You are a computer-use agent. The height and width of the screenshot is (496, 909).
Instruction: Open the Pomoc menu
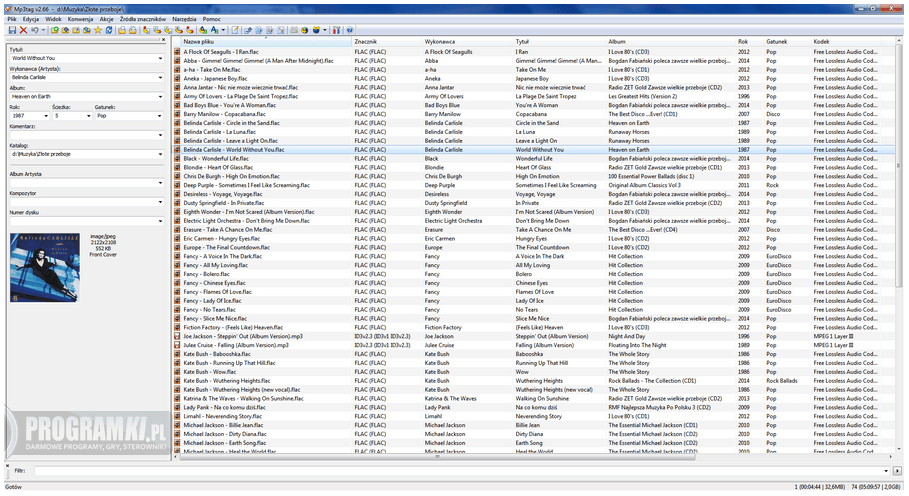coord(212,19)
